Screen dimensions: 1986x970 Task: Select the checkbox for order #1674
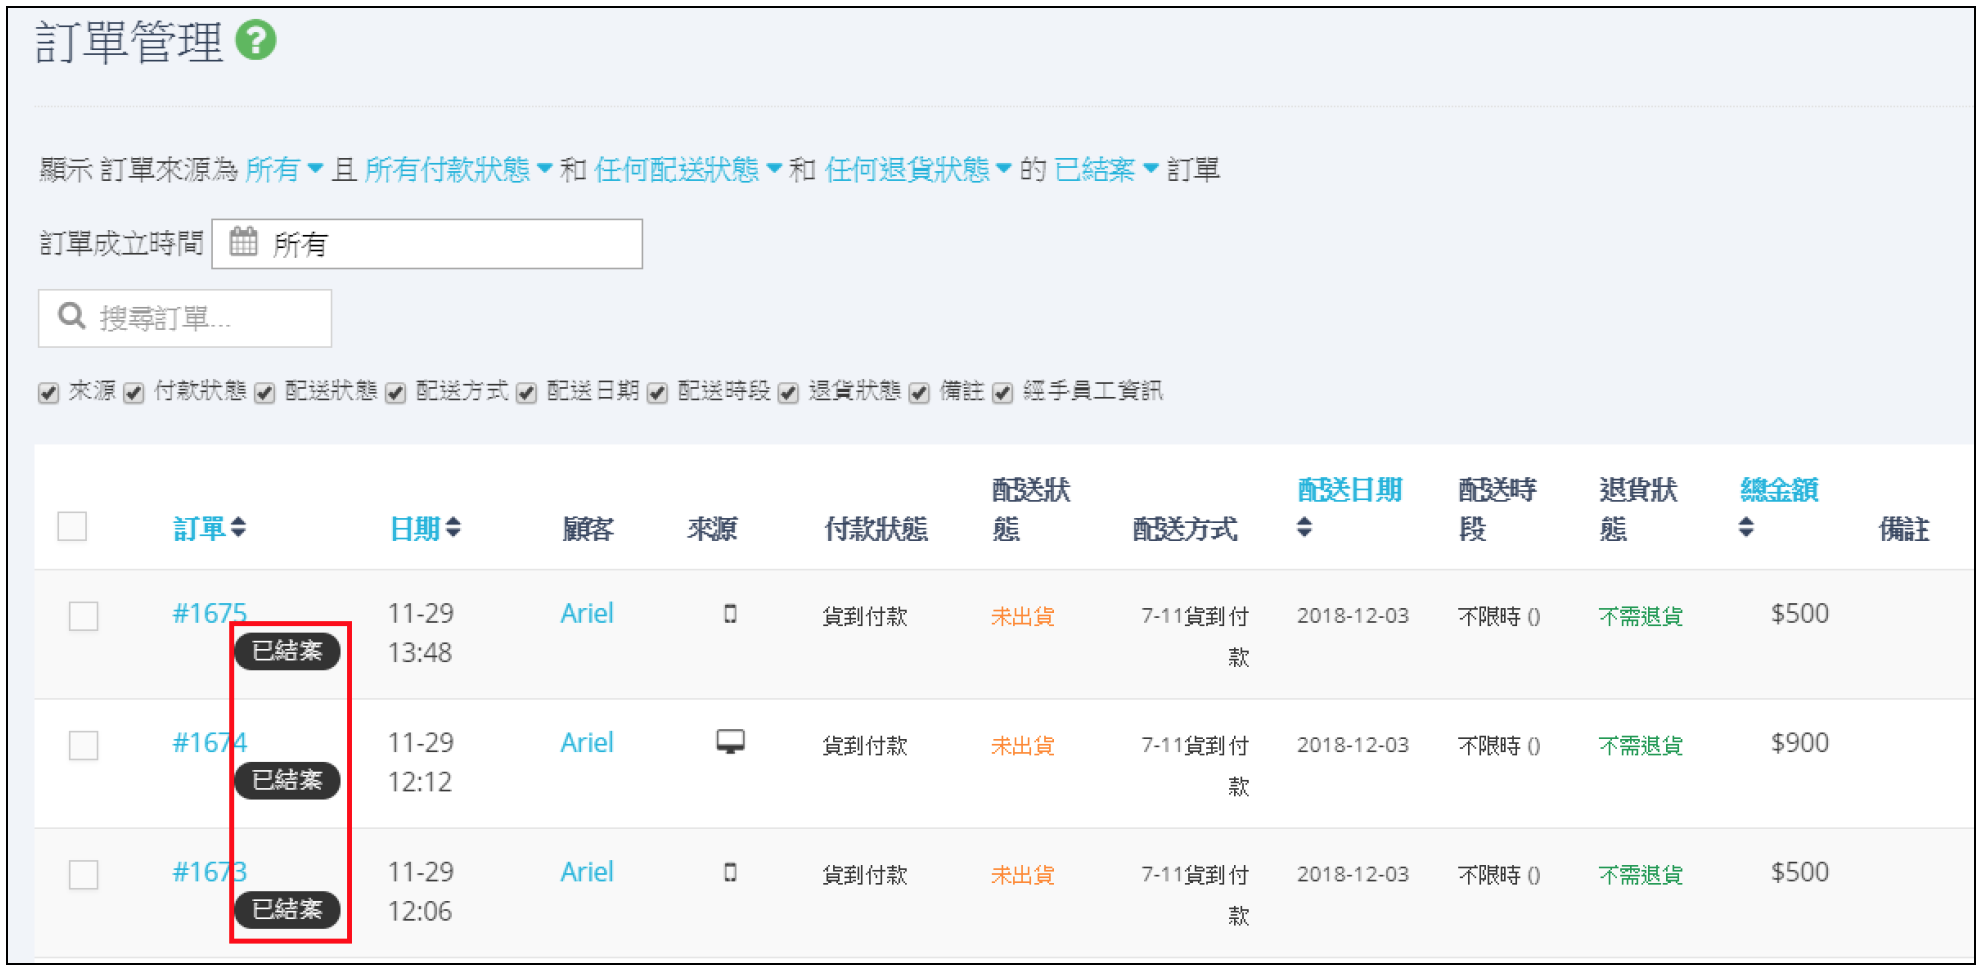[84, 745]
